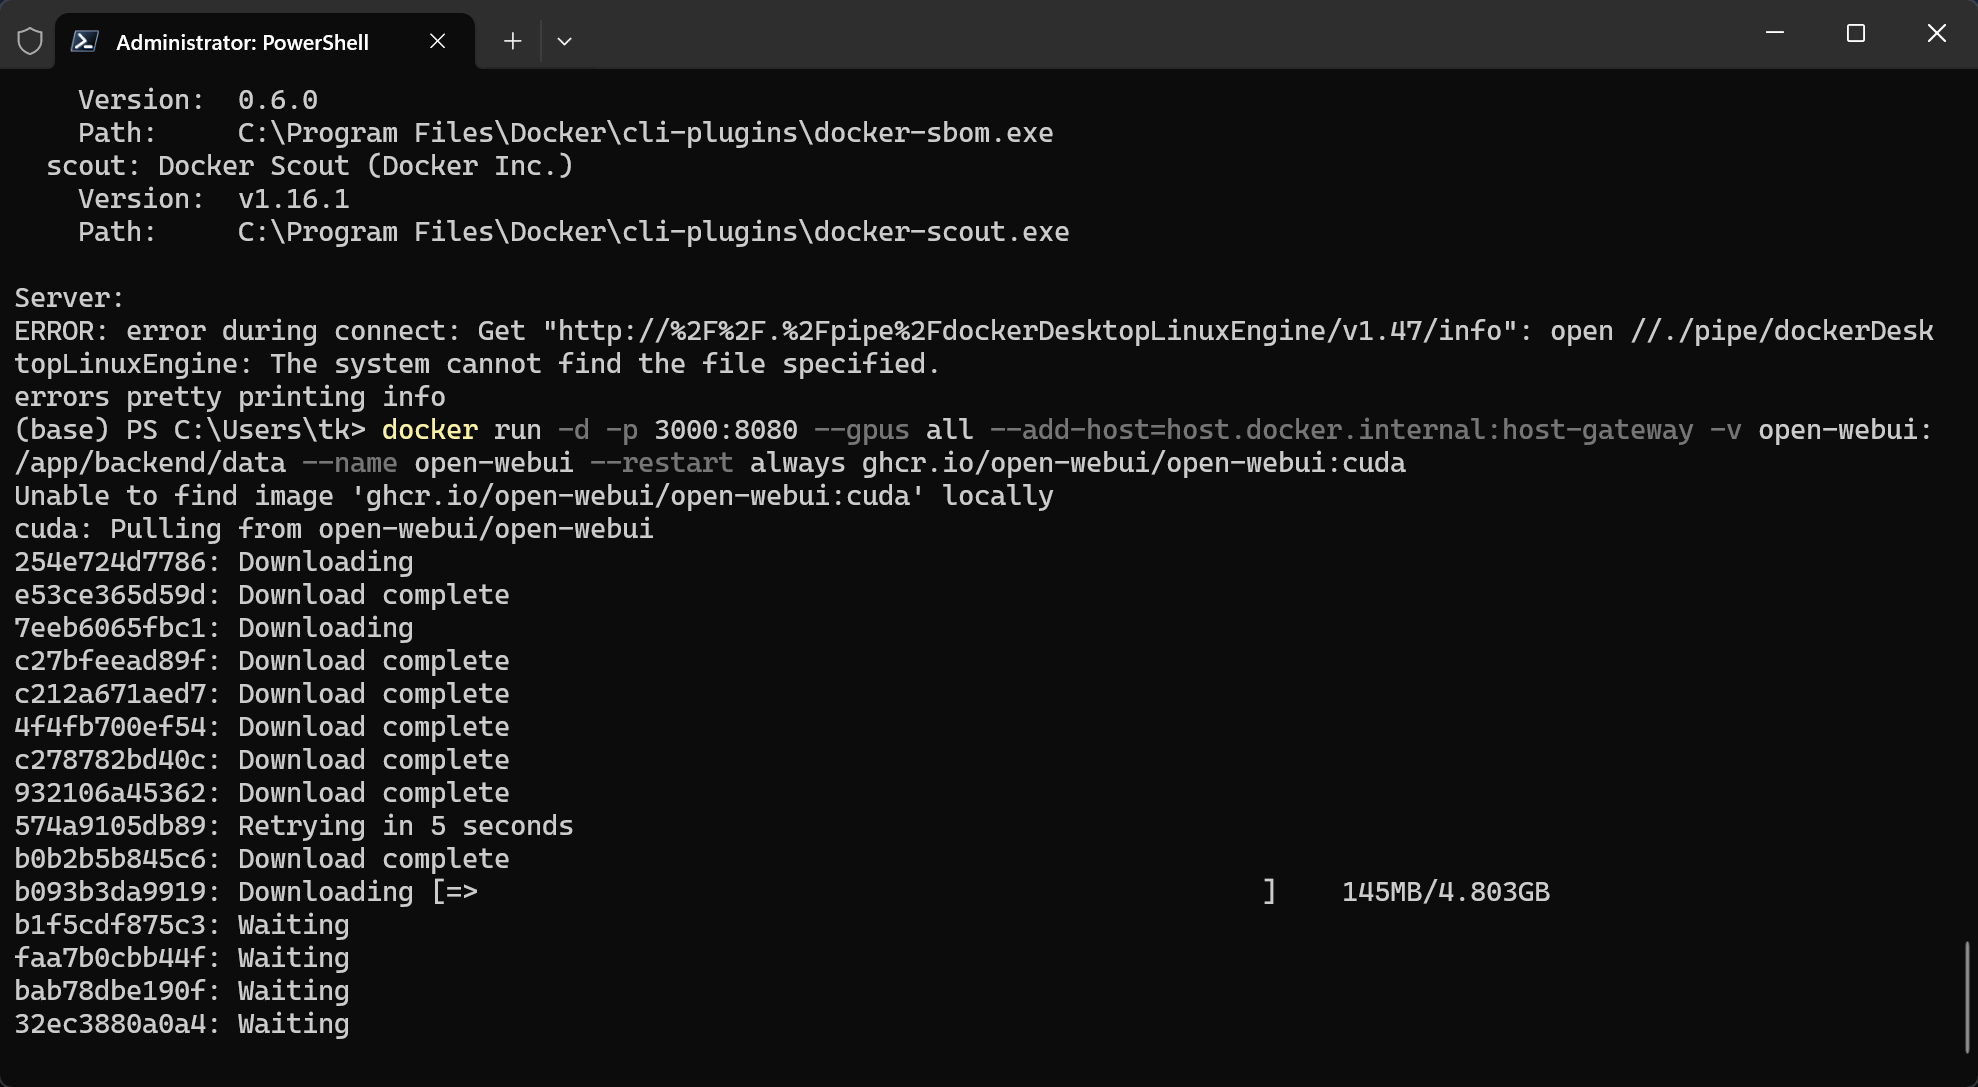Click the administrator shield icon
This screenshot has height=1087, width=1978.
click(x=30, y=41)
